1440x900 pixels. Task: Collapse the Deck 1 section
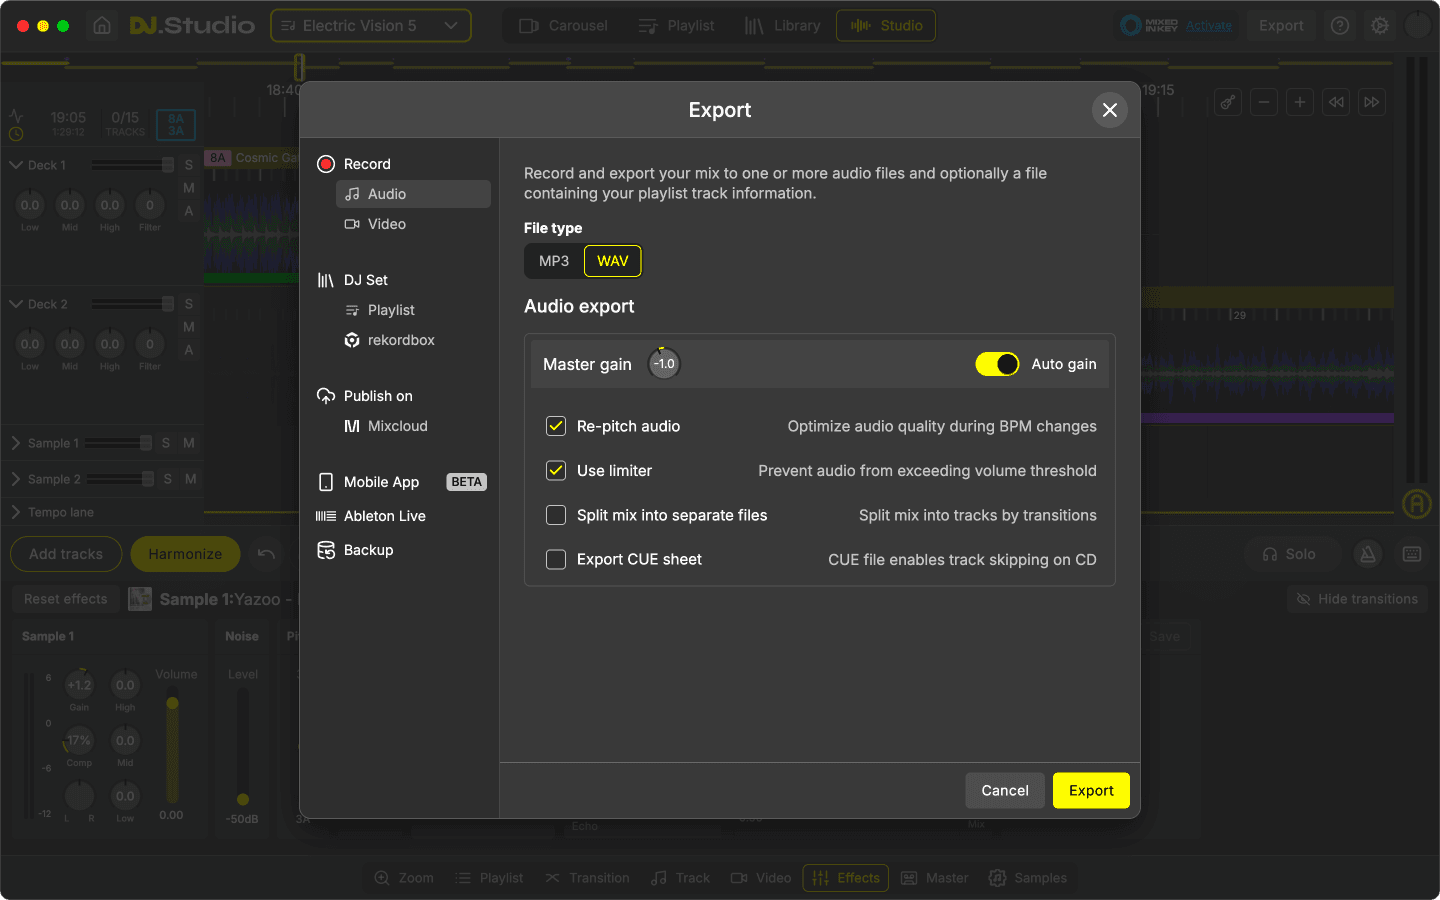pyautogui.click(x=16, y=165)
